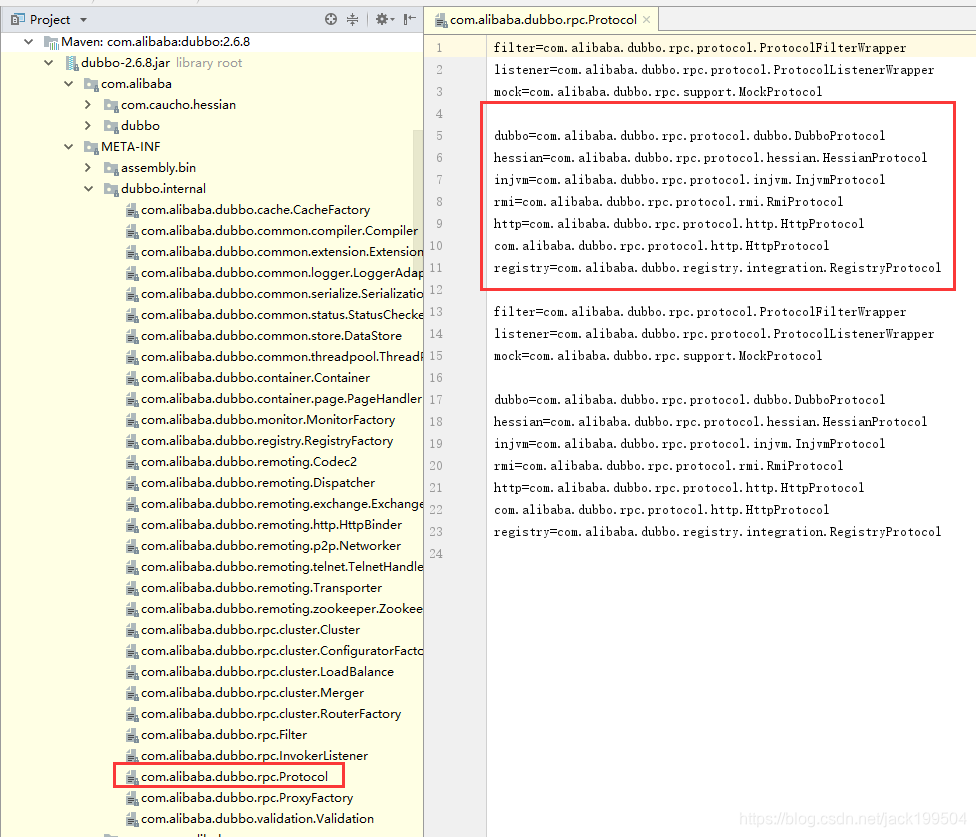Click the META-INF folder icon
The height and width of the screenshot is (837, 976).
pyautogui.click(x=92, y=147)
